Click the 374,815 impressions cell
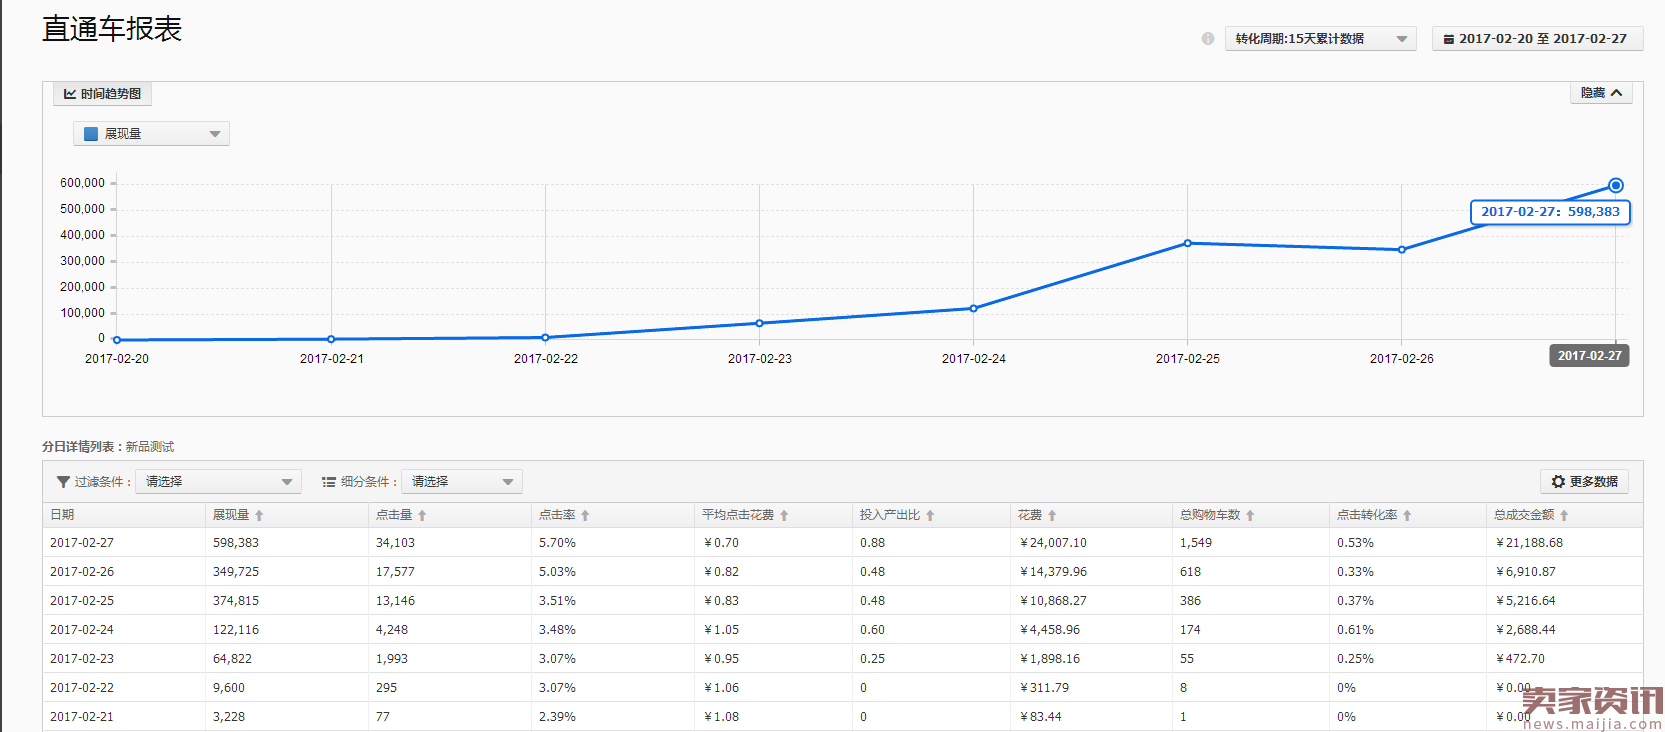The width and height of the screenshot is (1665, 732). point(236,601)
